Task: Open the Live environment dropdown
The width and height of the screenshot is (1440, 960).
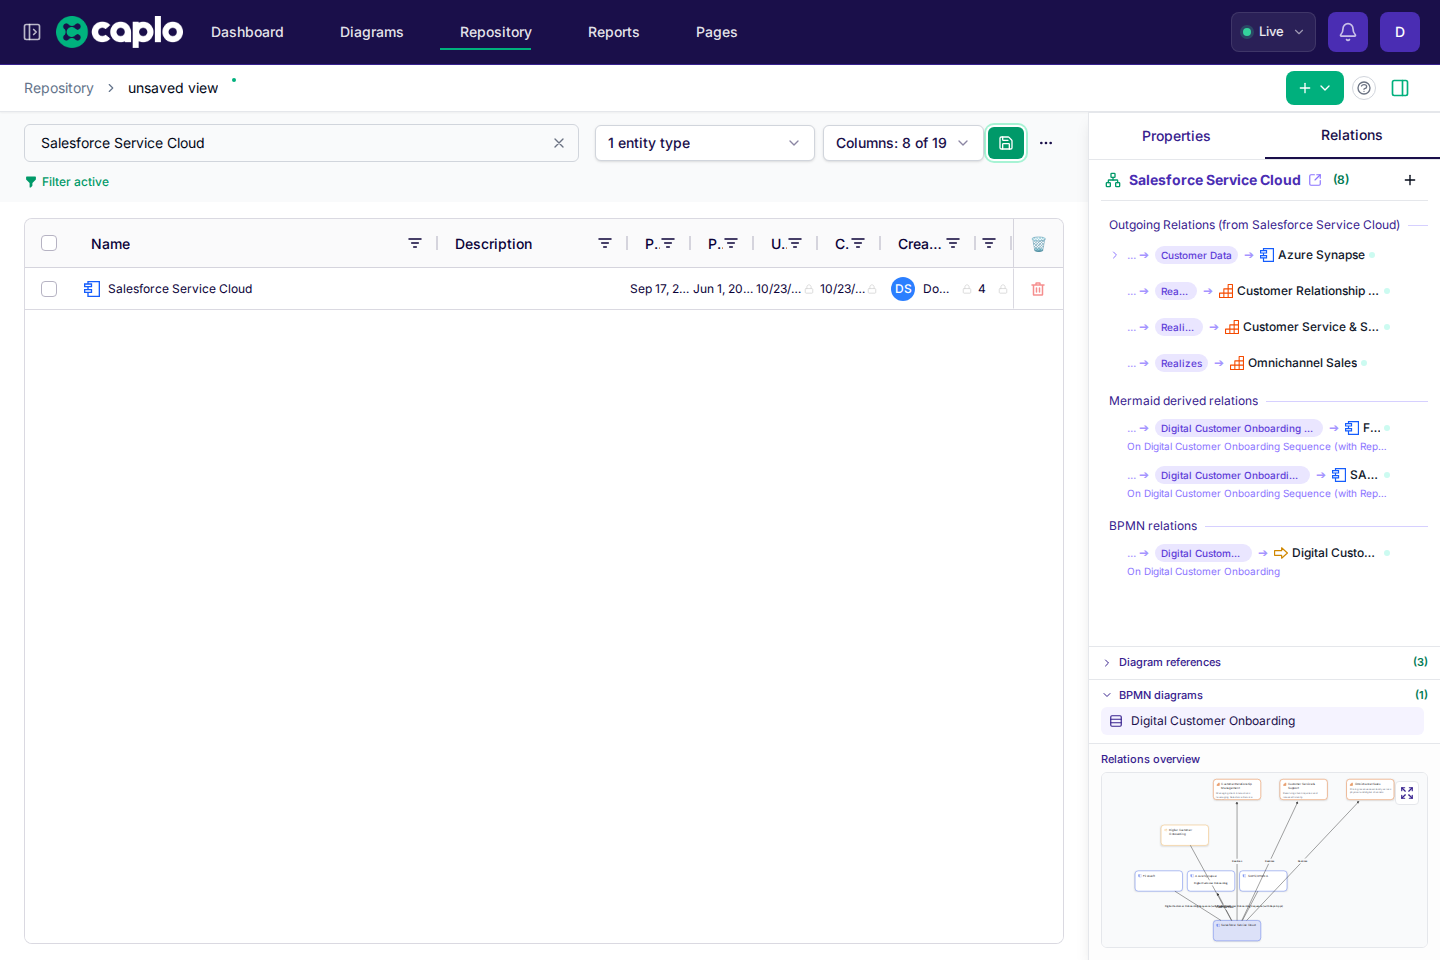Action: pos(1273,32)
